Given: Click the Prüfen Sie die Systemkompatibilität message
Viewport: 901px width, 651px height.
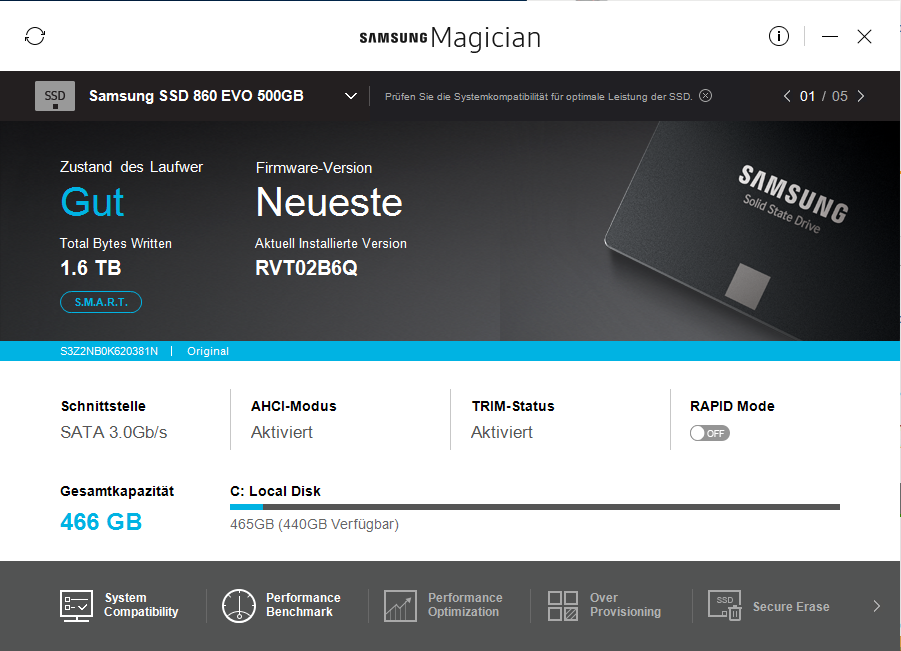Looking at the screenshot, I should coord(538,97).
